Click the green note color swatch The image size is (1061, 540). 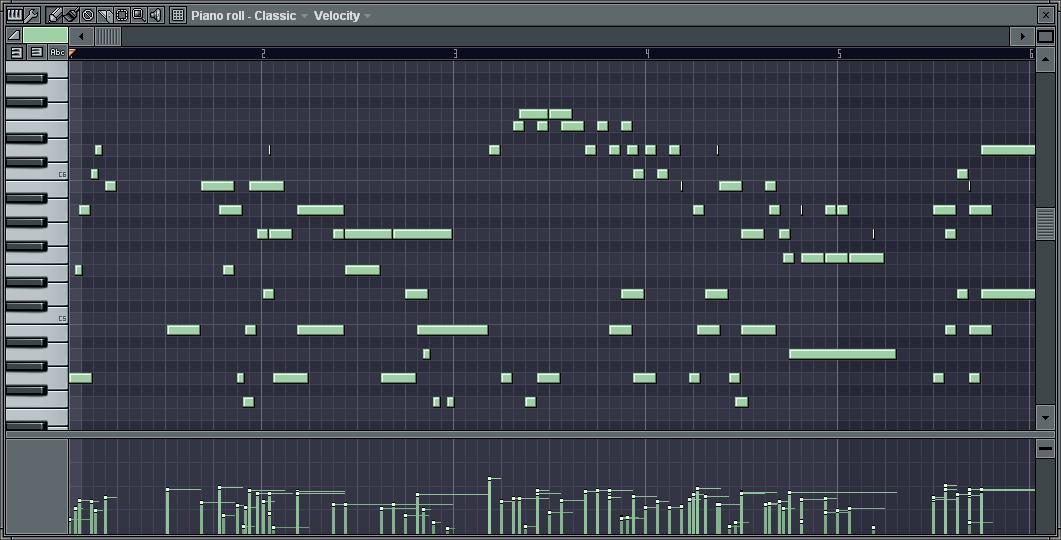tap(45, 35)
